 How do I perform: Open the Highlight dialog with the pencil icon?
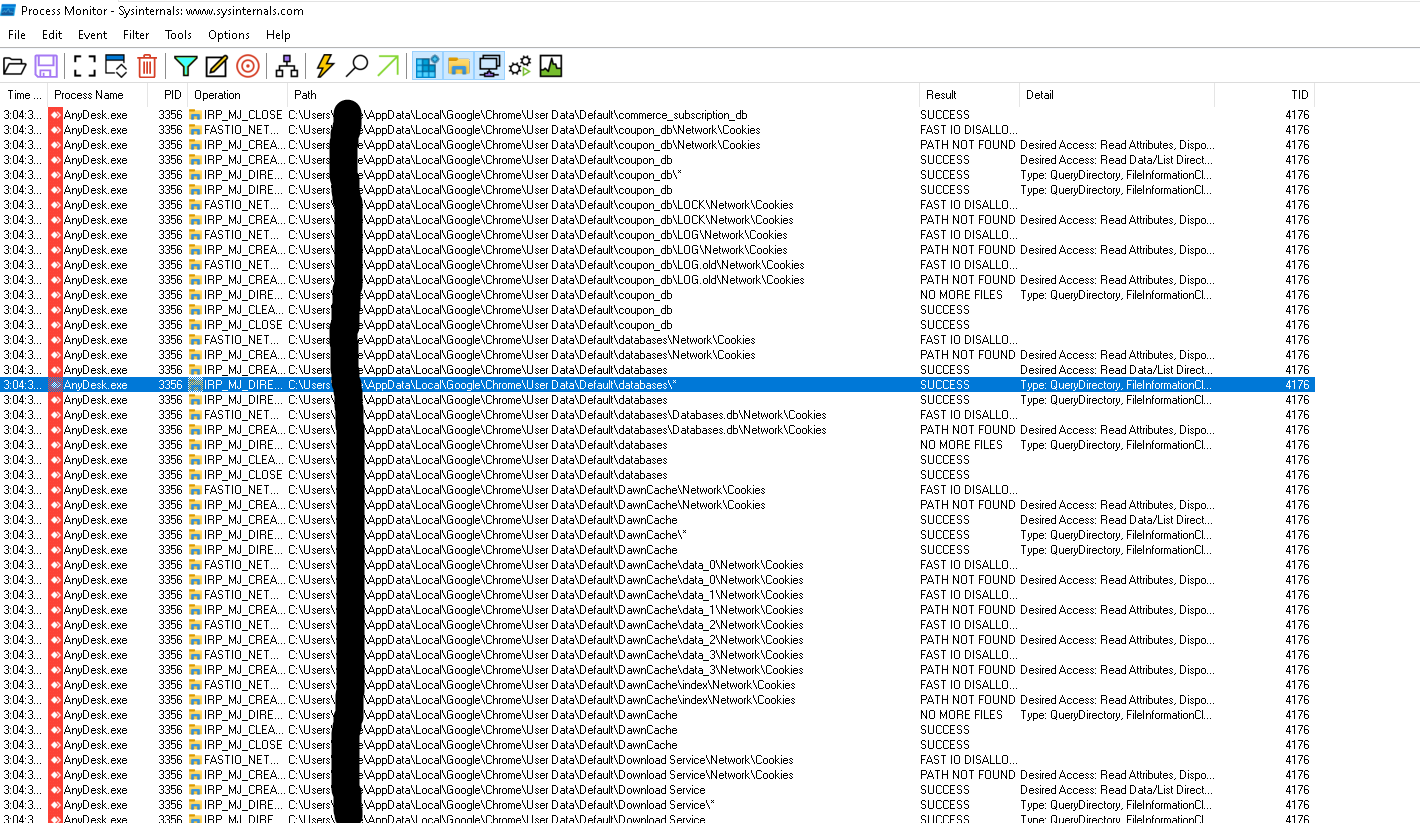[x=216, y=67]
